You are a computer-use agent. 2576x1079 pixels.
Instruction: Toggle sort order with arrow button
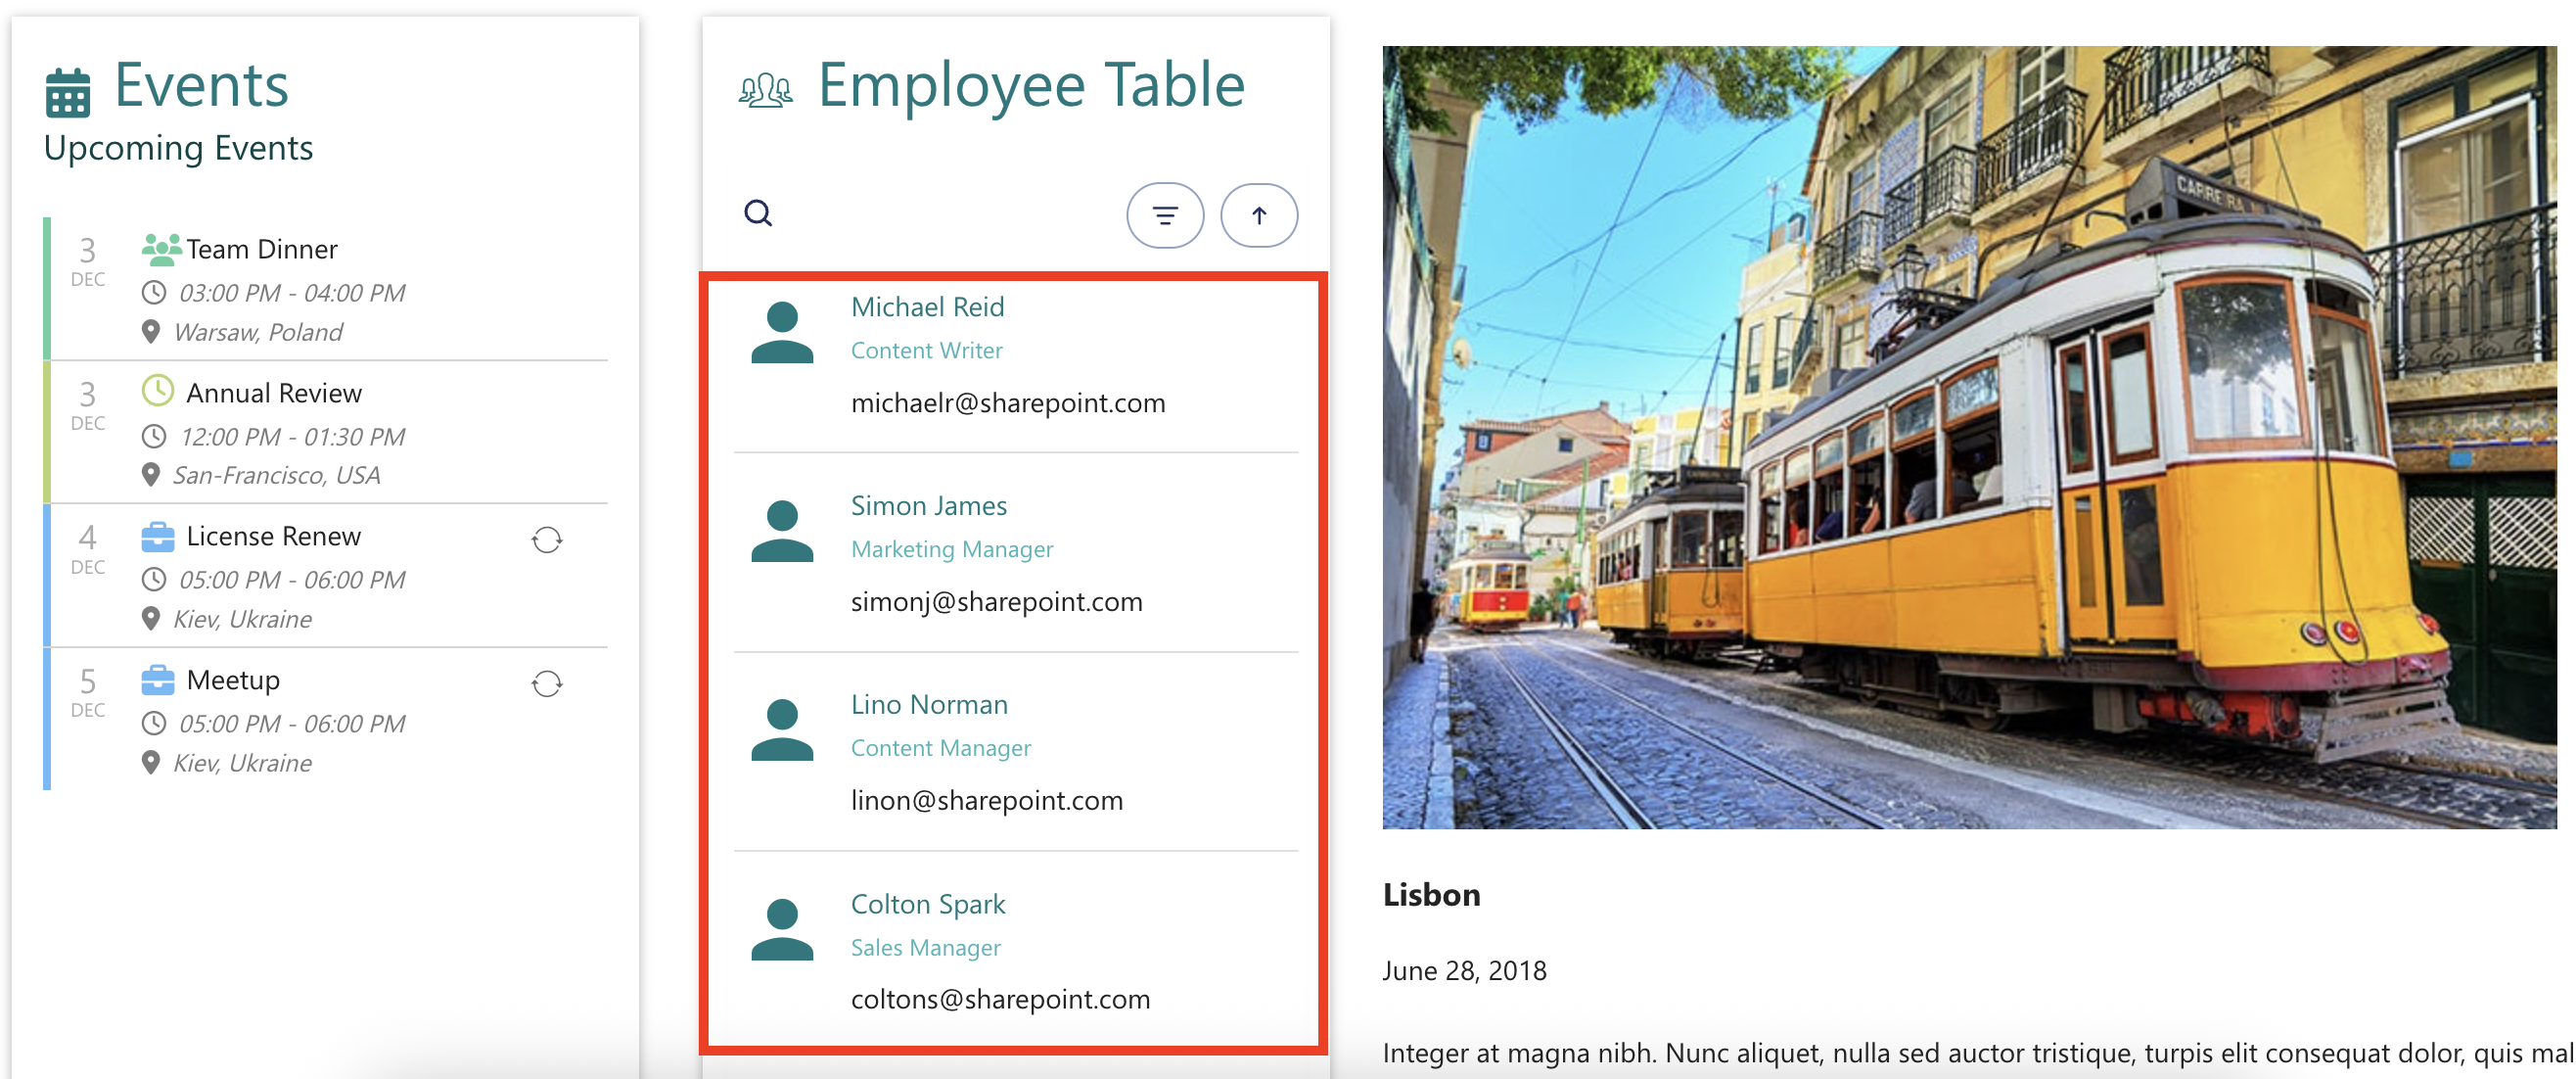tap(1258, 215)
